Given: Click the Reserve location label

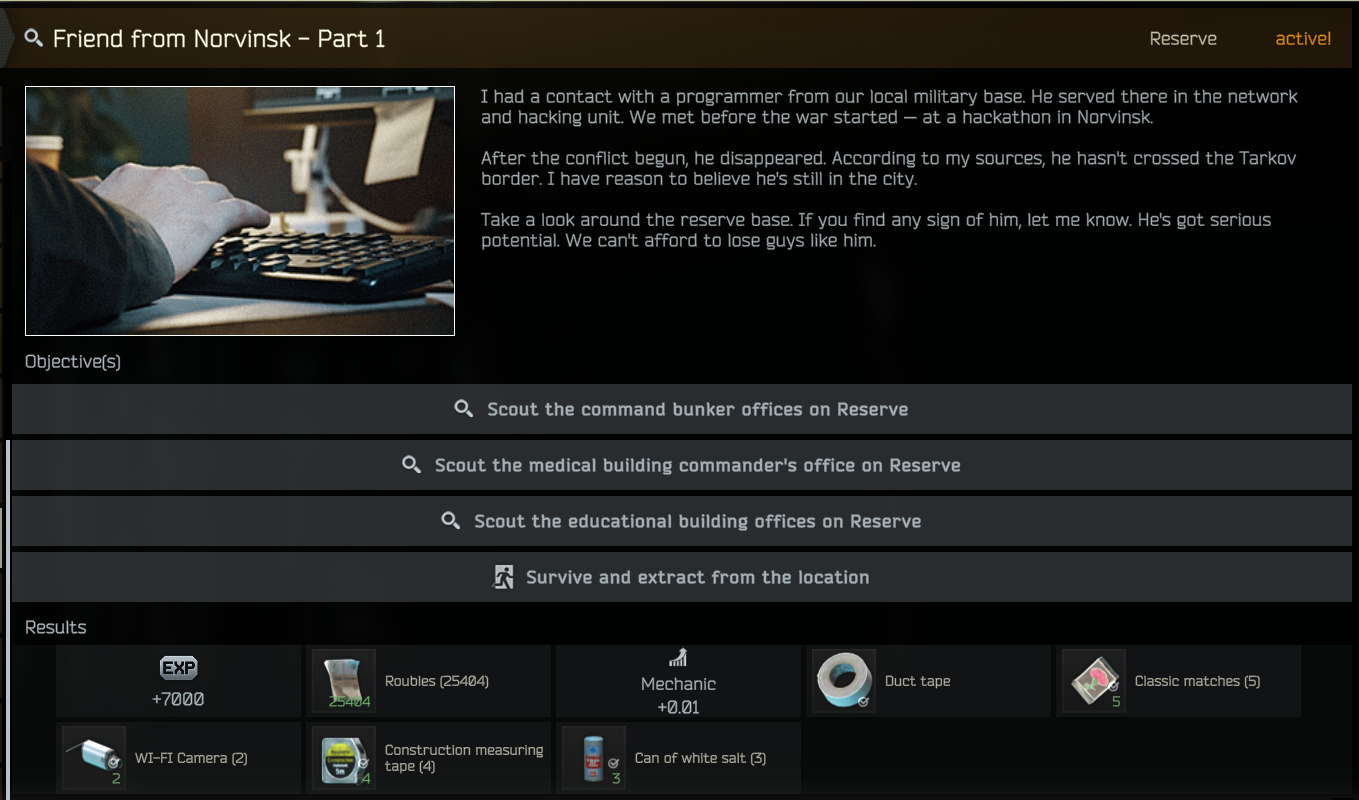Looking at the screenshot, I should (x=1183, y=39).
